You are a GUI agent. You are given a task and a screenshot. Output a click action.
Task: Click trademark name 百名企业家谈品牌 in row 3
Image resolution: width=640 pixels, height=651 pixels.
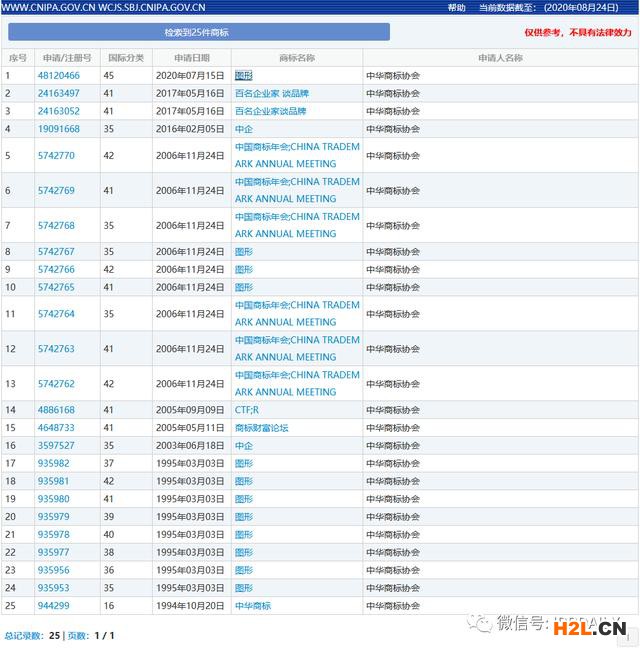click(271, 111)
